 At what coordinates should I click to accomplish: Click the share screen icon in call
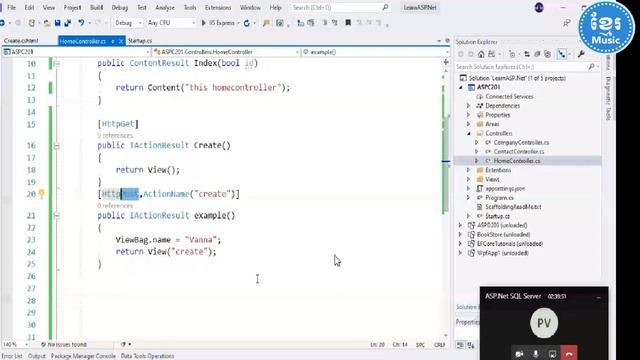pos(552,354)
